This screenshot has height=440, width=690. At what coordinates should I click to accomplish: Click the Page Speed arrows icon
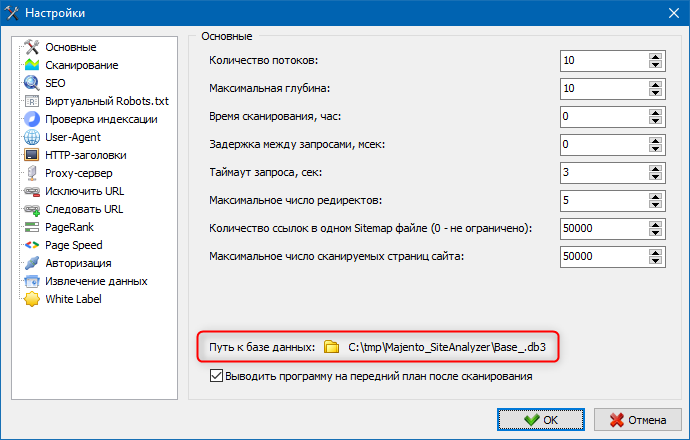pyautogui.click(x=32, y=245)
